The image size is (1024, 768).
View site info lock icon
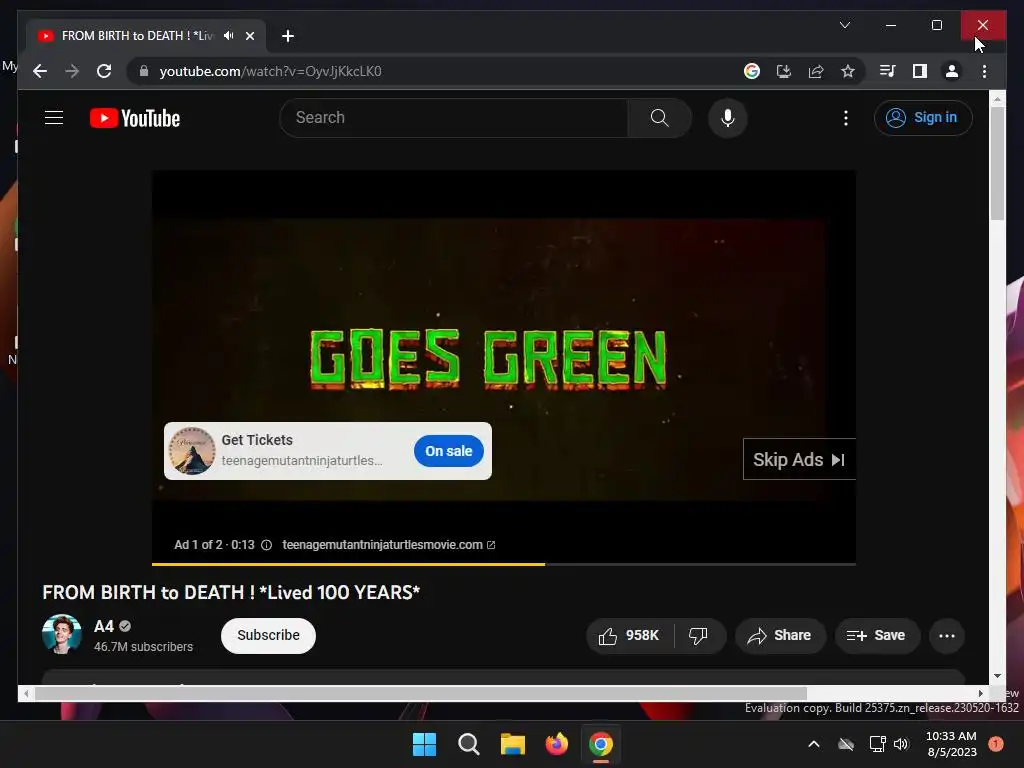click(144, 71)
